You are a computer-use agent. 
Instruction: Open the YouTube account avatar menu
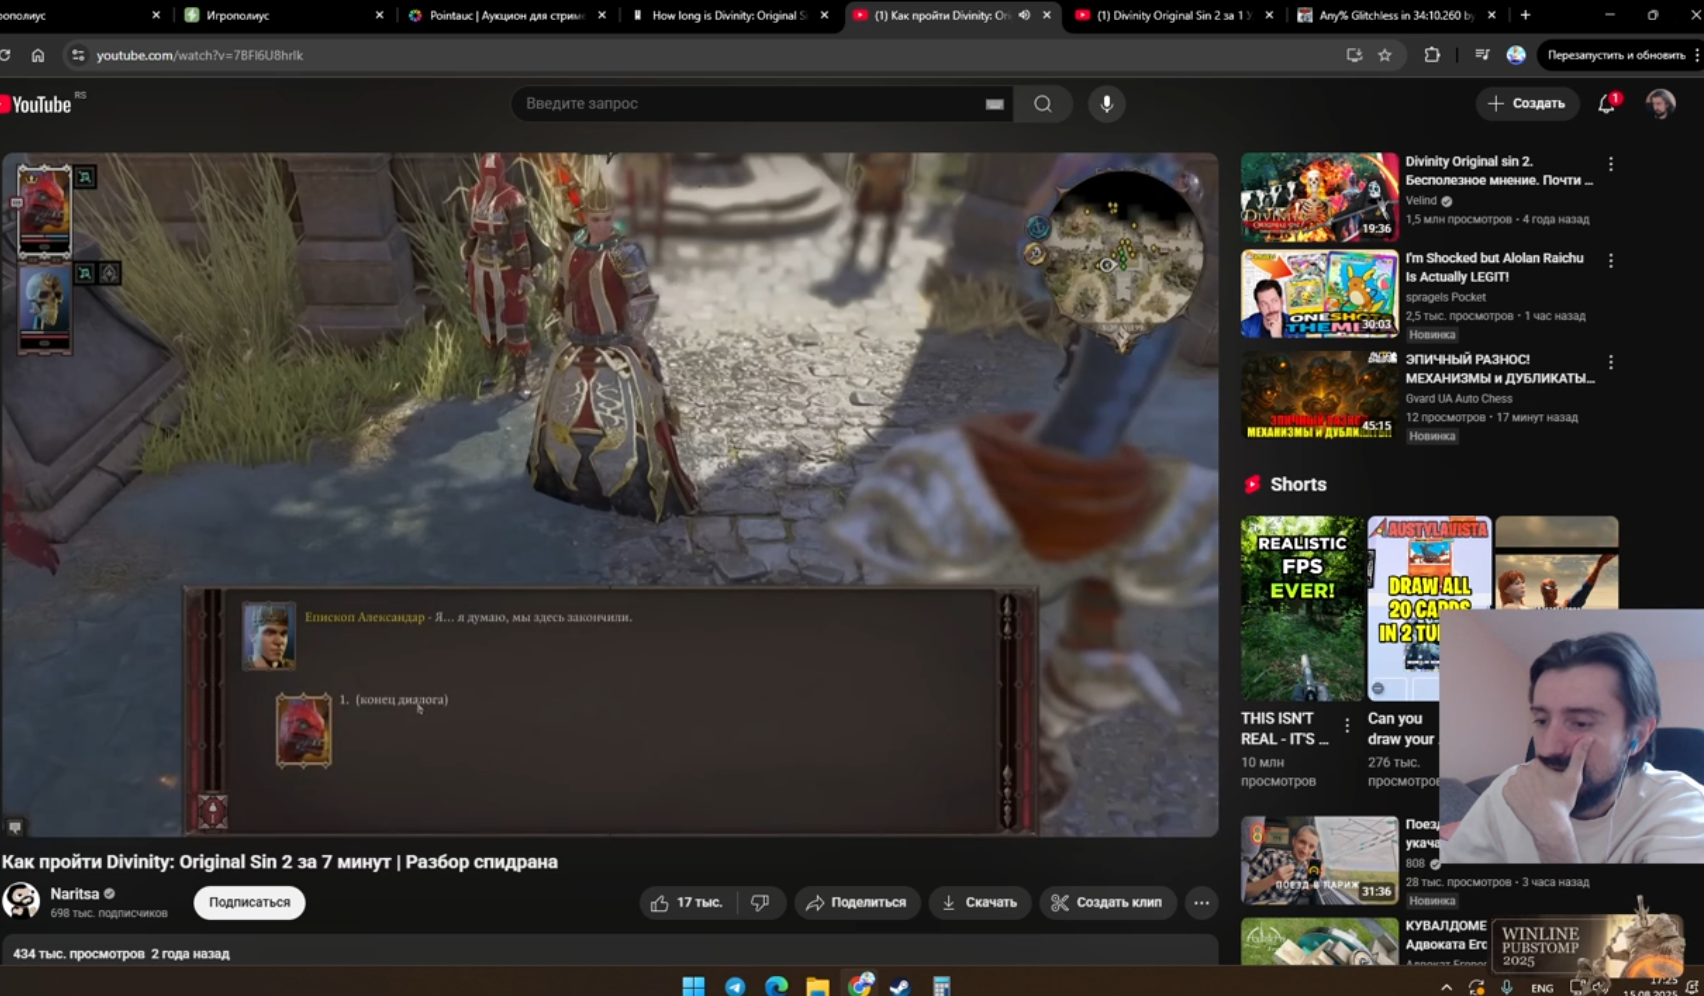pos(1661,104)
